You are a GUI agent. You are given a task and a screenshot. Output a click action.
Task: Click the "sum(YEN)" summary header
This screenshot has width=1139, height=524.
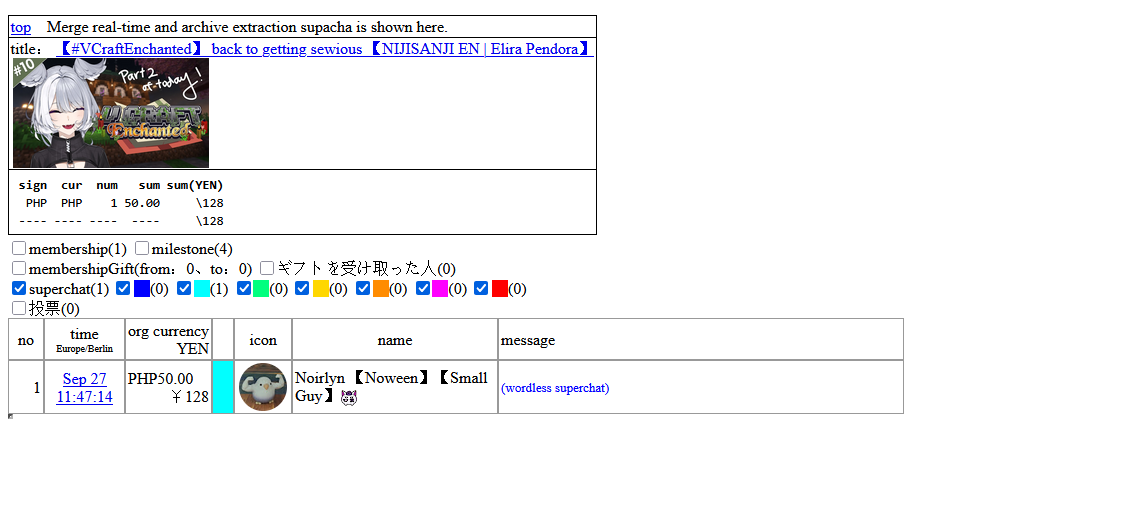click(x=195, y=185)
